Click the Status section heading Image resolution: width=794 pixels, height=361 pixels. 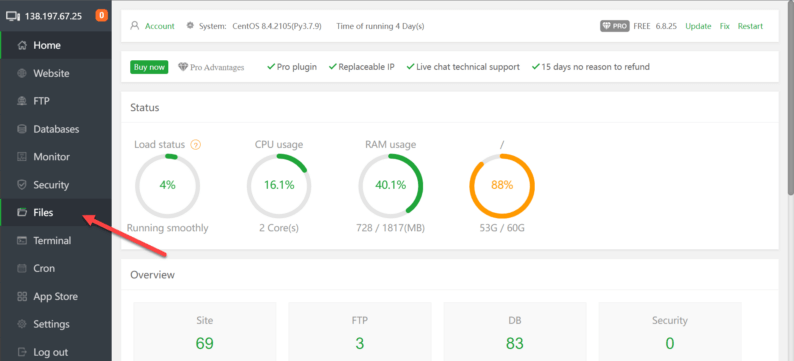(145, 108)
